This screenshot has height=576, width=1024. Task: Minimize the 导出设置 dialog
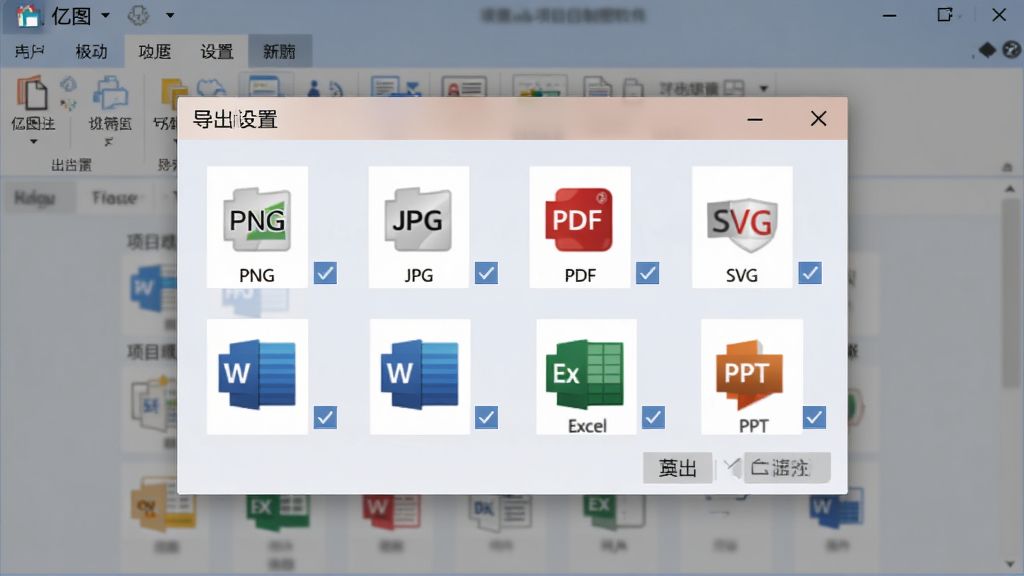(x=755, y=119)
